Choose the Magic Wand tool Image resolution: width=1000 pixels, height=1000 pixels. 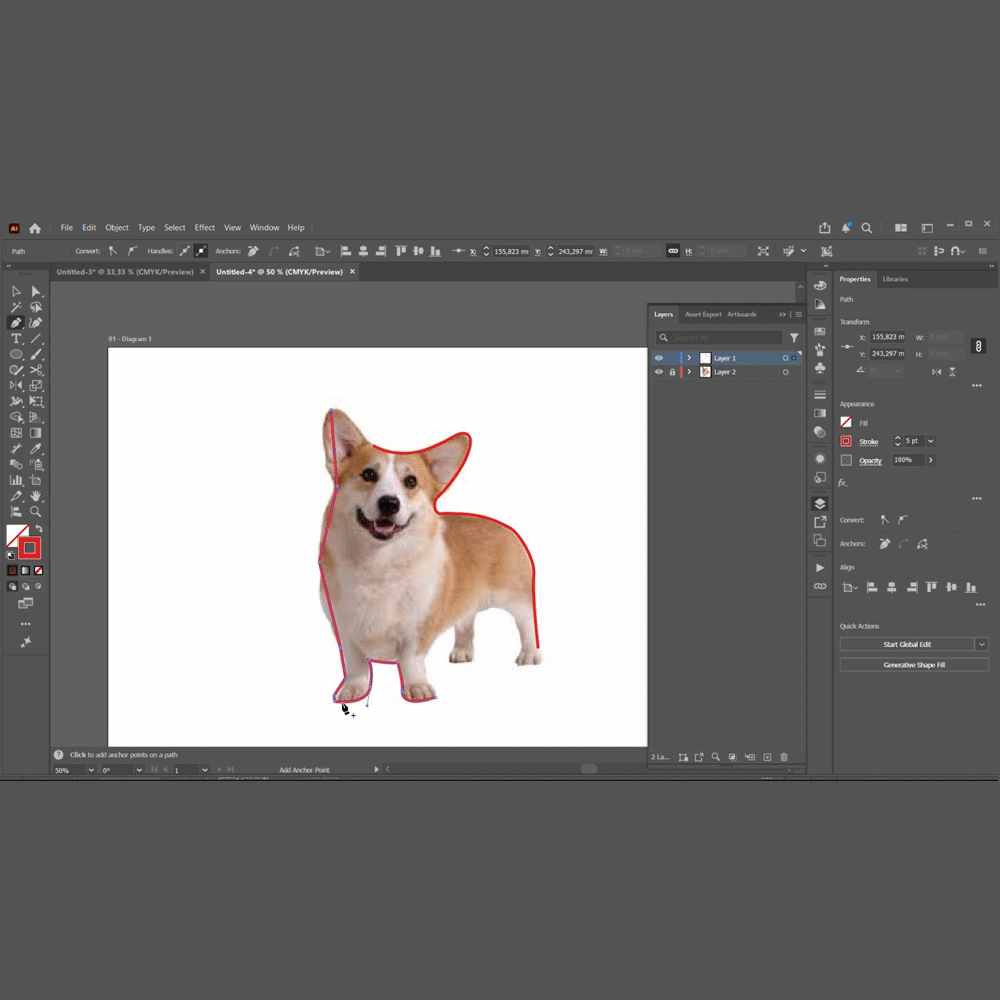tap(16, 307)
